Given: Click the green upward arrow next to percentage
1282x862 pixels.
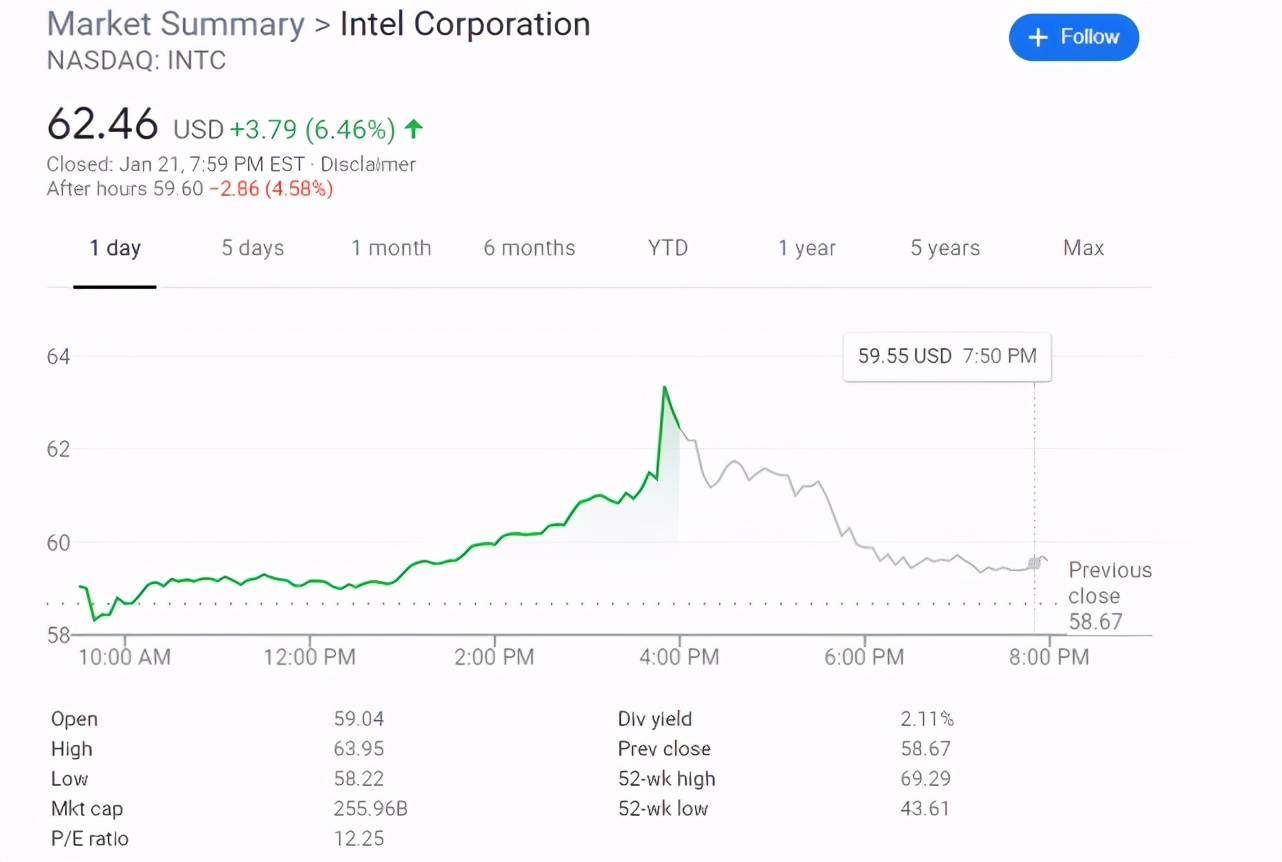Looking at the screenshot, I should pos(412,129).
